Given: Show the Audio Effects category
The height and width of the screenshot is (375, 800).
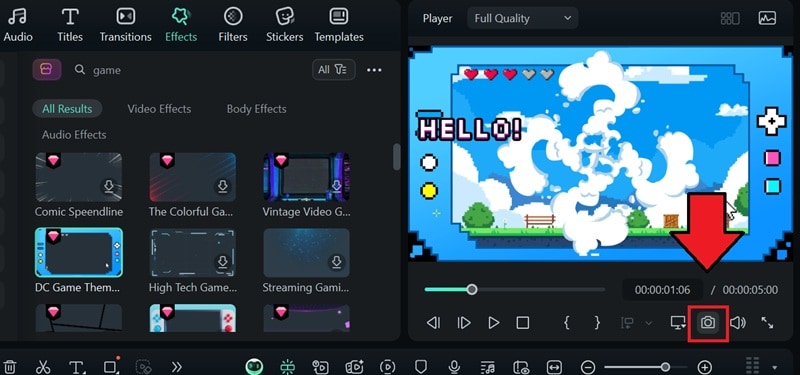Looking at the screenshot, I should pos(74,135).
